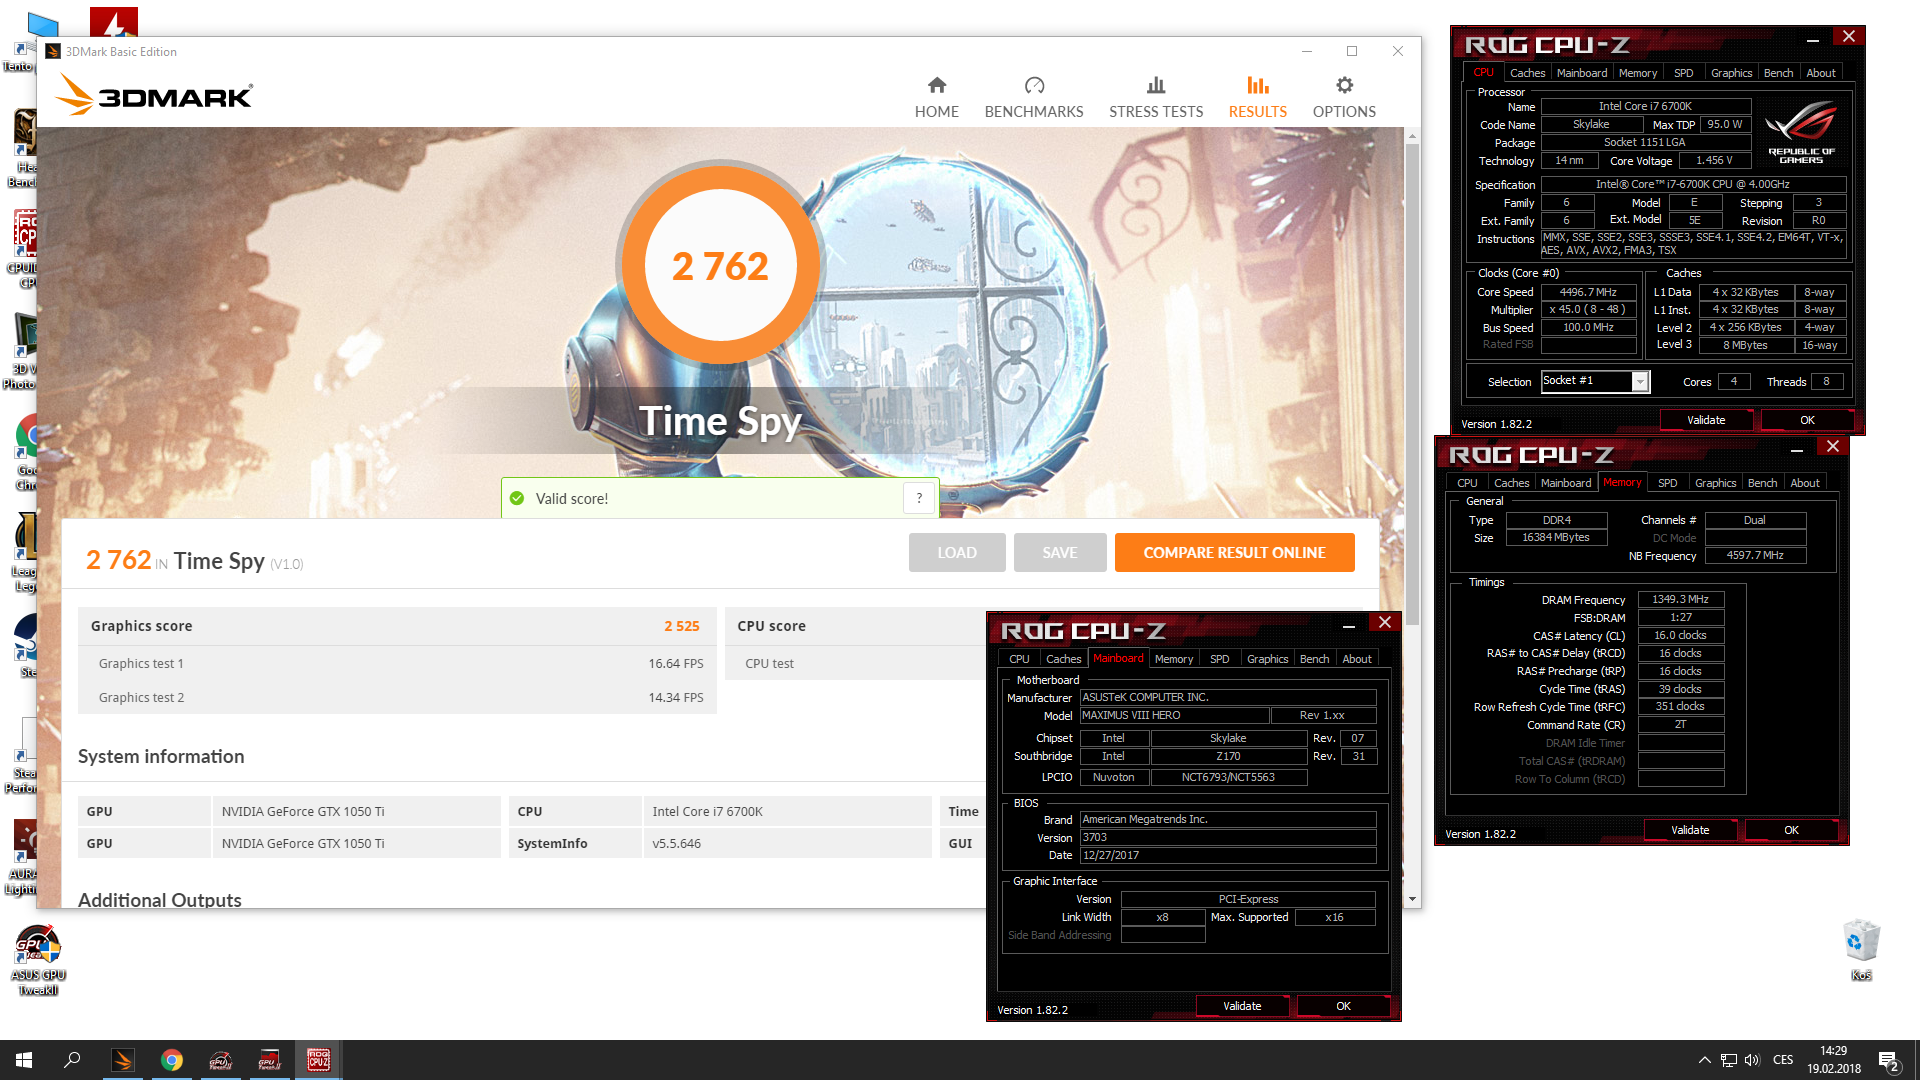Select Caches tab in the Mainboard CPU-Z window
Screen dimensions: 1920x1080
click(x=1063, y=659)
